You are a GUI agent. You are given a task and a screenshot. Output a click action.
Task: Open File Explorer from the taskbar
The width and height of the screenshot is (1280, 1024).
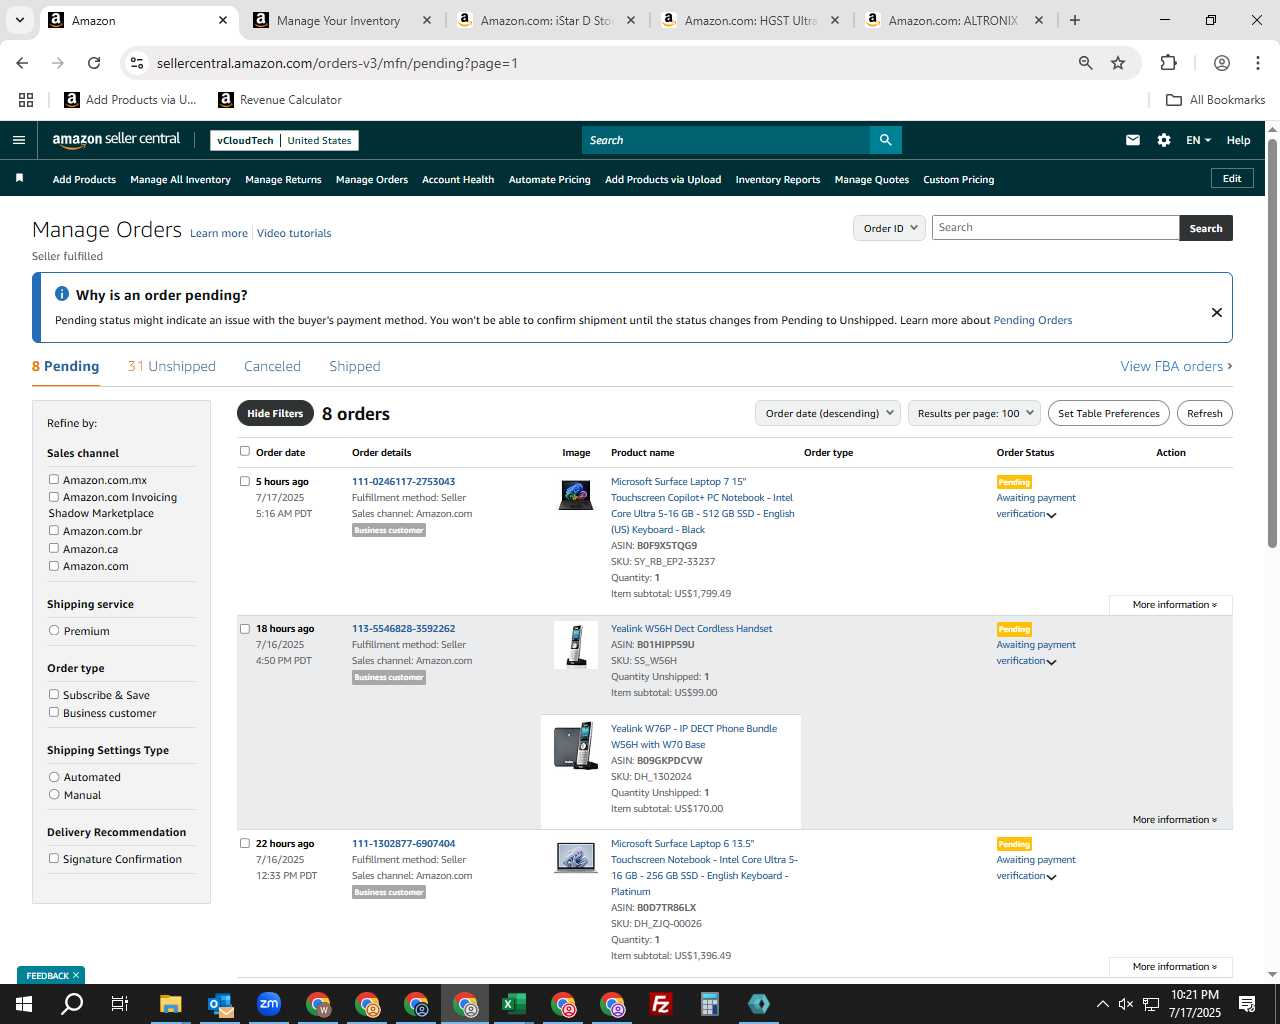tap(170, 1004)
